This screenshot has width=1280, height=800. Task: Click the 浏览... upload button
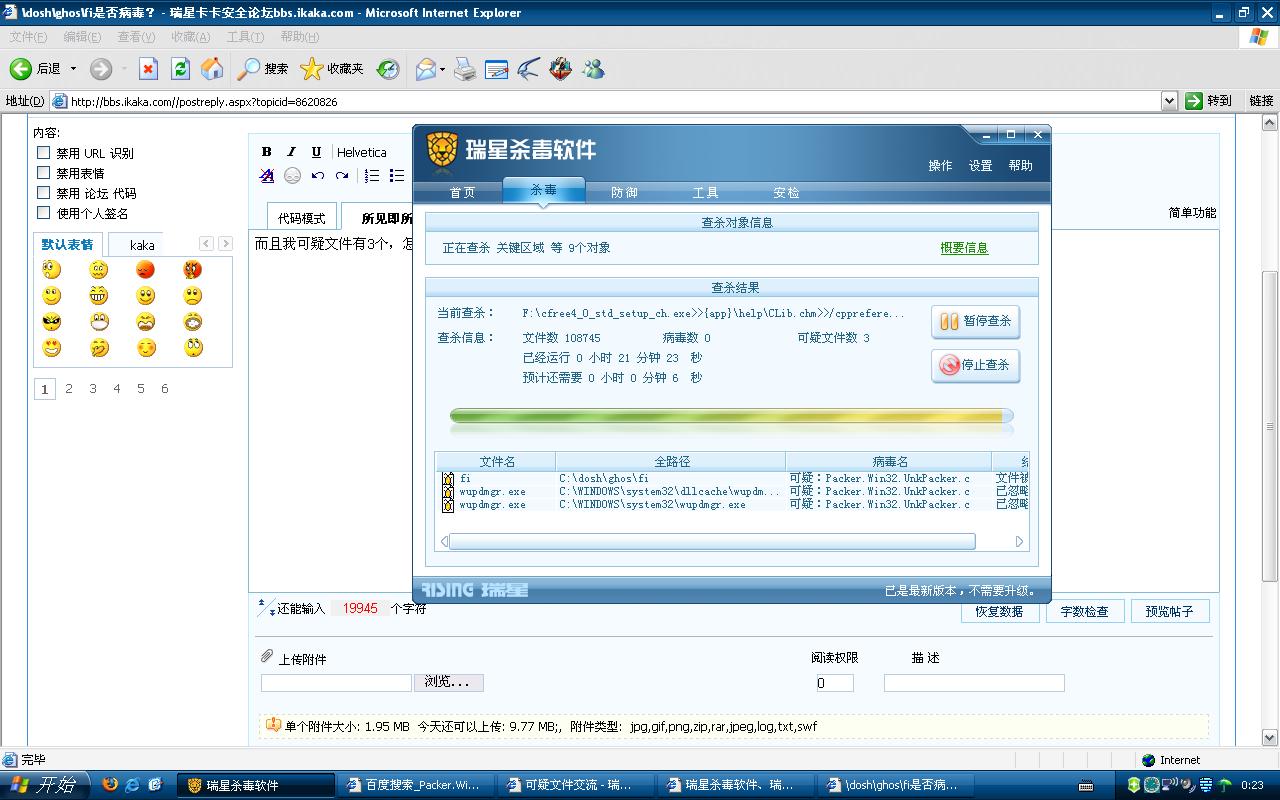coord(448,682)
